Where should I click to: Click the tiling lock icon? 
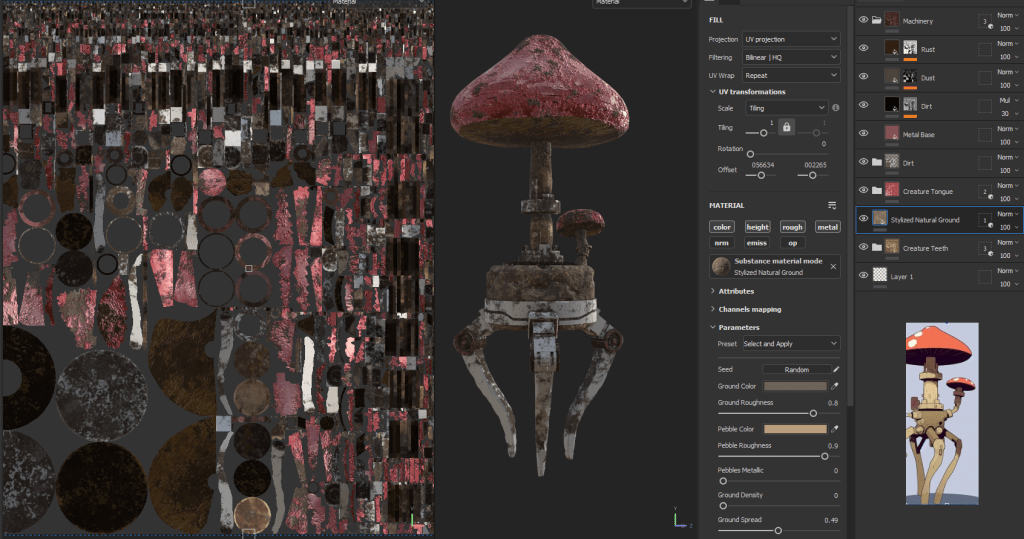pyautogui.click(x=787, y=127)
